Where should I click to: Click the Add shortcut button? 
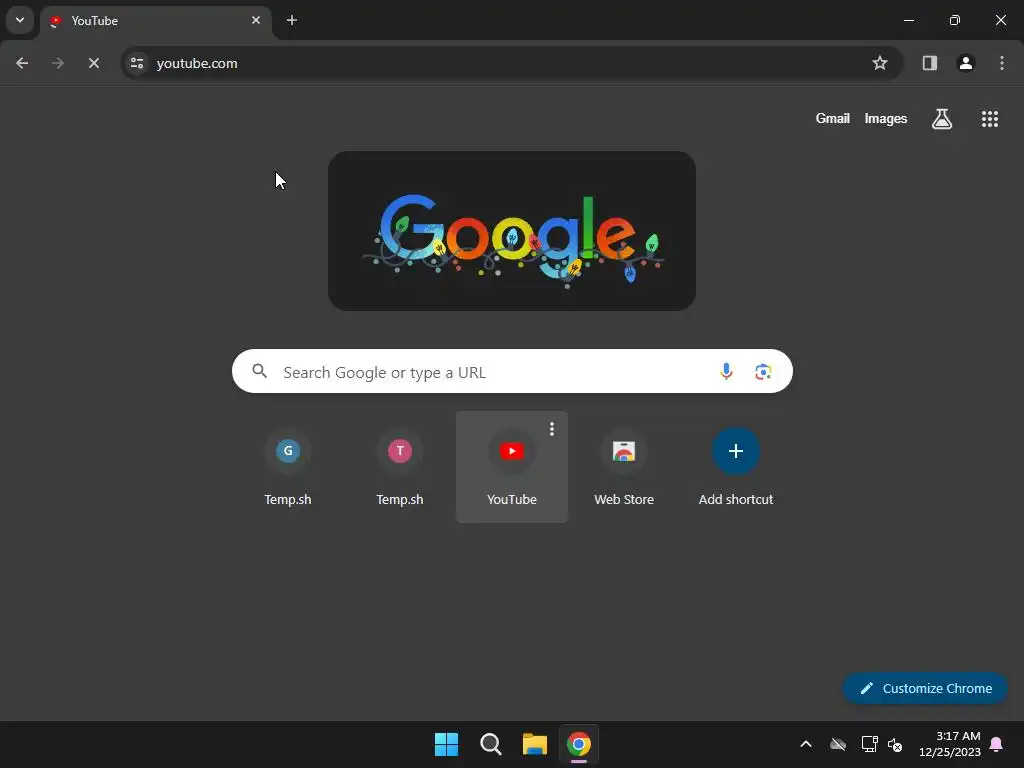[x=736, y=467]
